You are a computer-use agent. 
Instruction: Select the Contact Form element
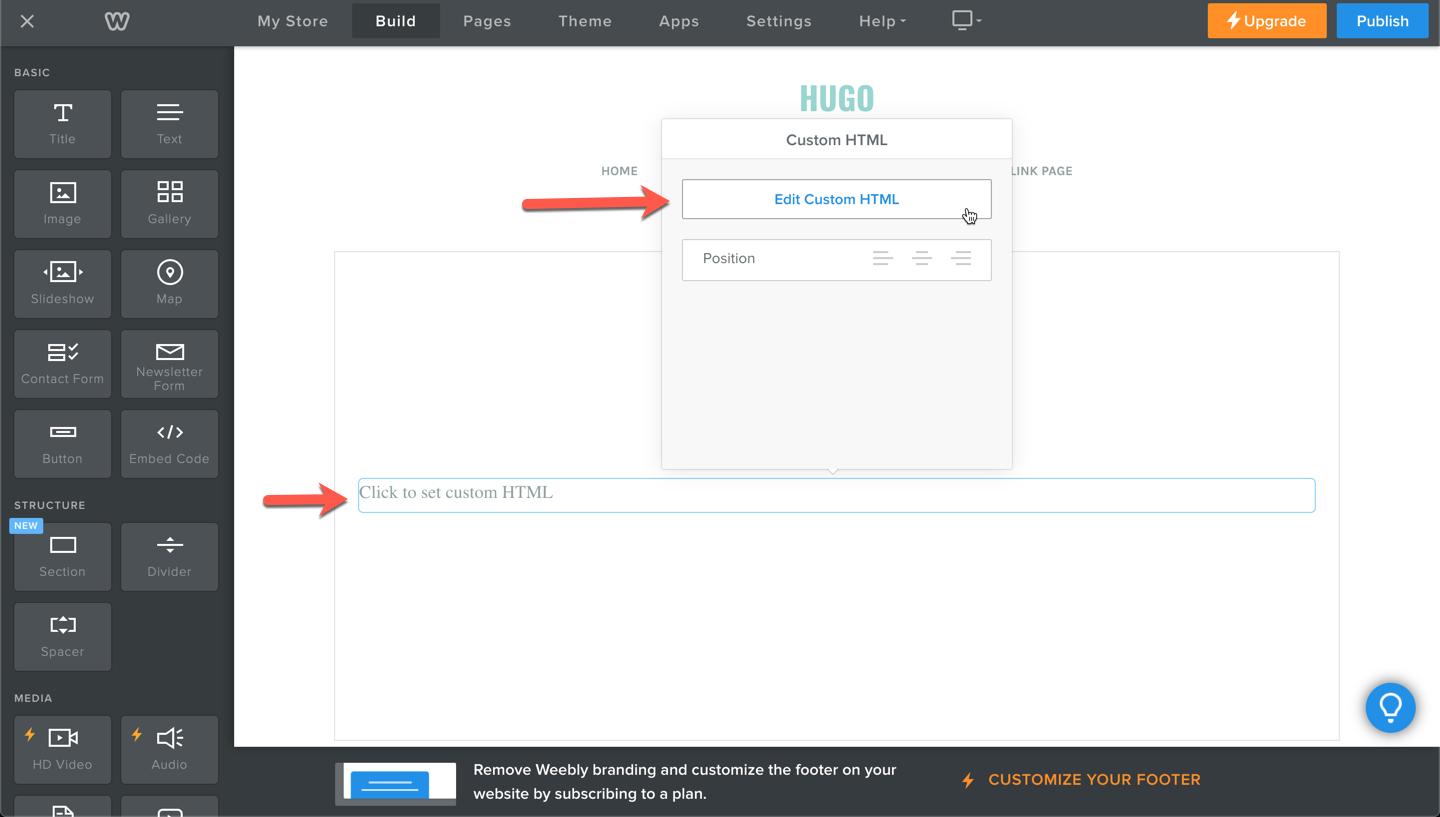pos(62,364)
